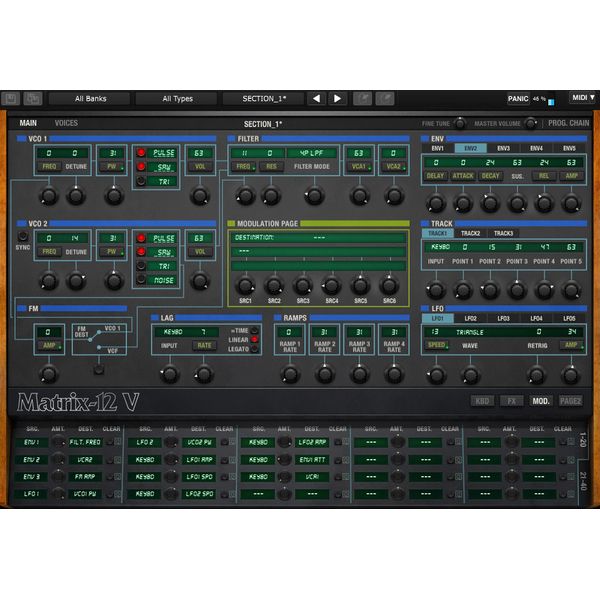The width and height of the screenshot is (600, 600).
Task: Toggle VCO 2 PULSE waveform LED
Action: pos(141,238)
